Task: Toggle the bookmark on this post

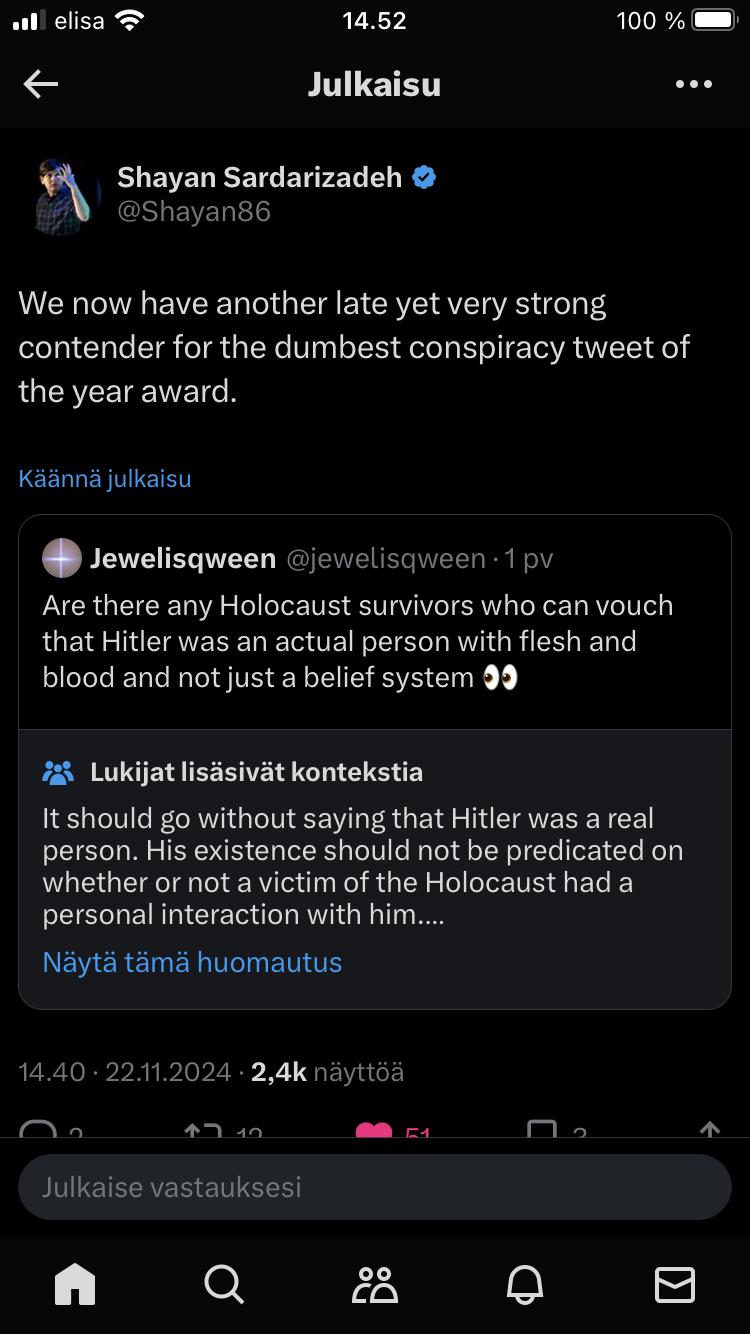Action: click(542, 1130)
